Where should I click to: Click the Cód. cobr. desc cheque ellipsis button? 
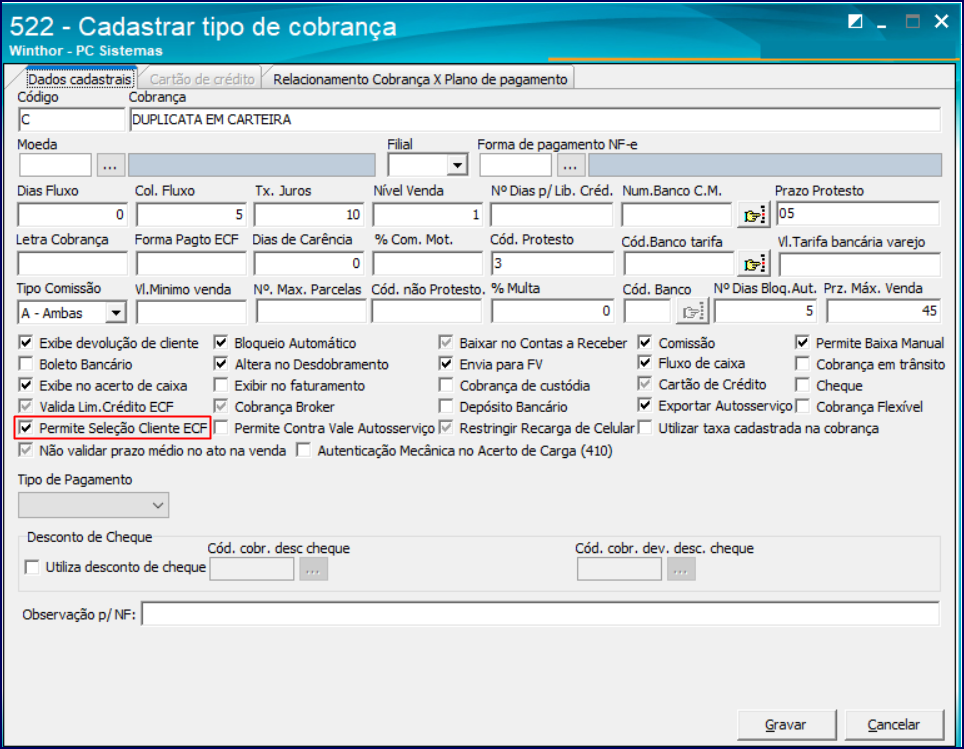(x=313, y=569)
